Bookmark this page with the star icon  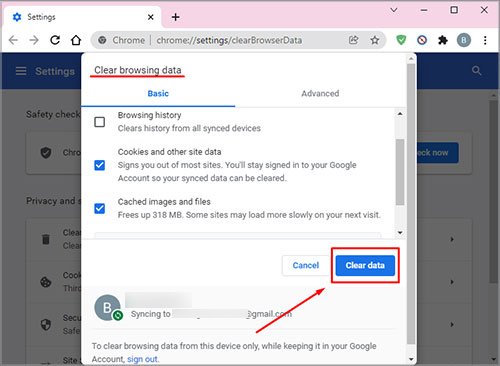point(375,40)
